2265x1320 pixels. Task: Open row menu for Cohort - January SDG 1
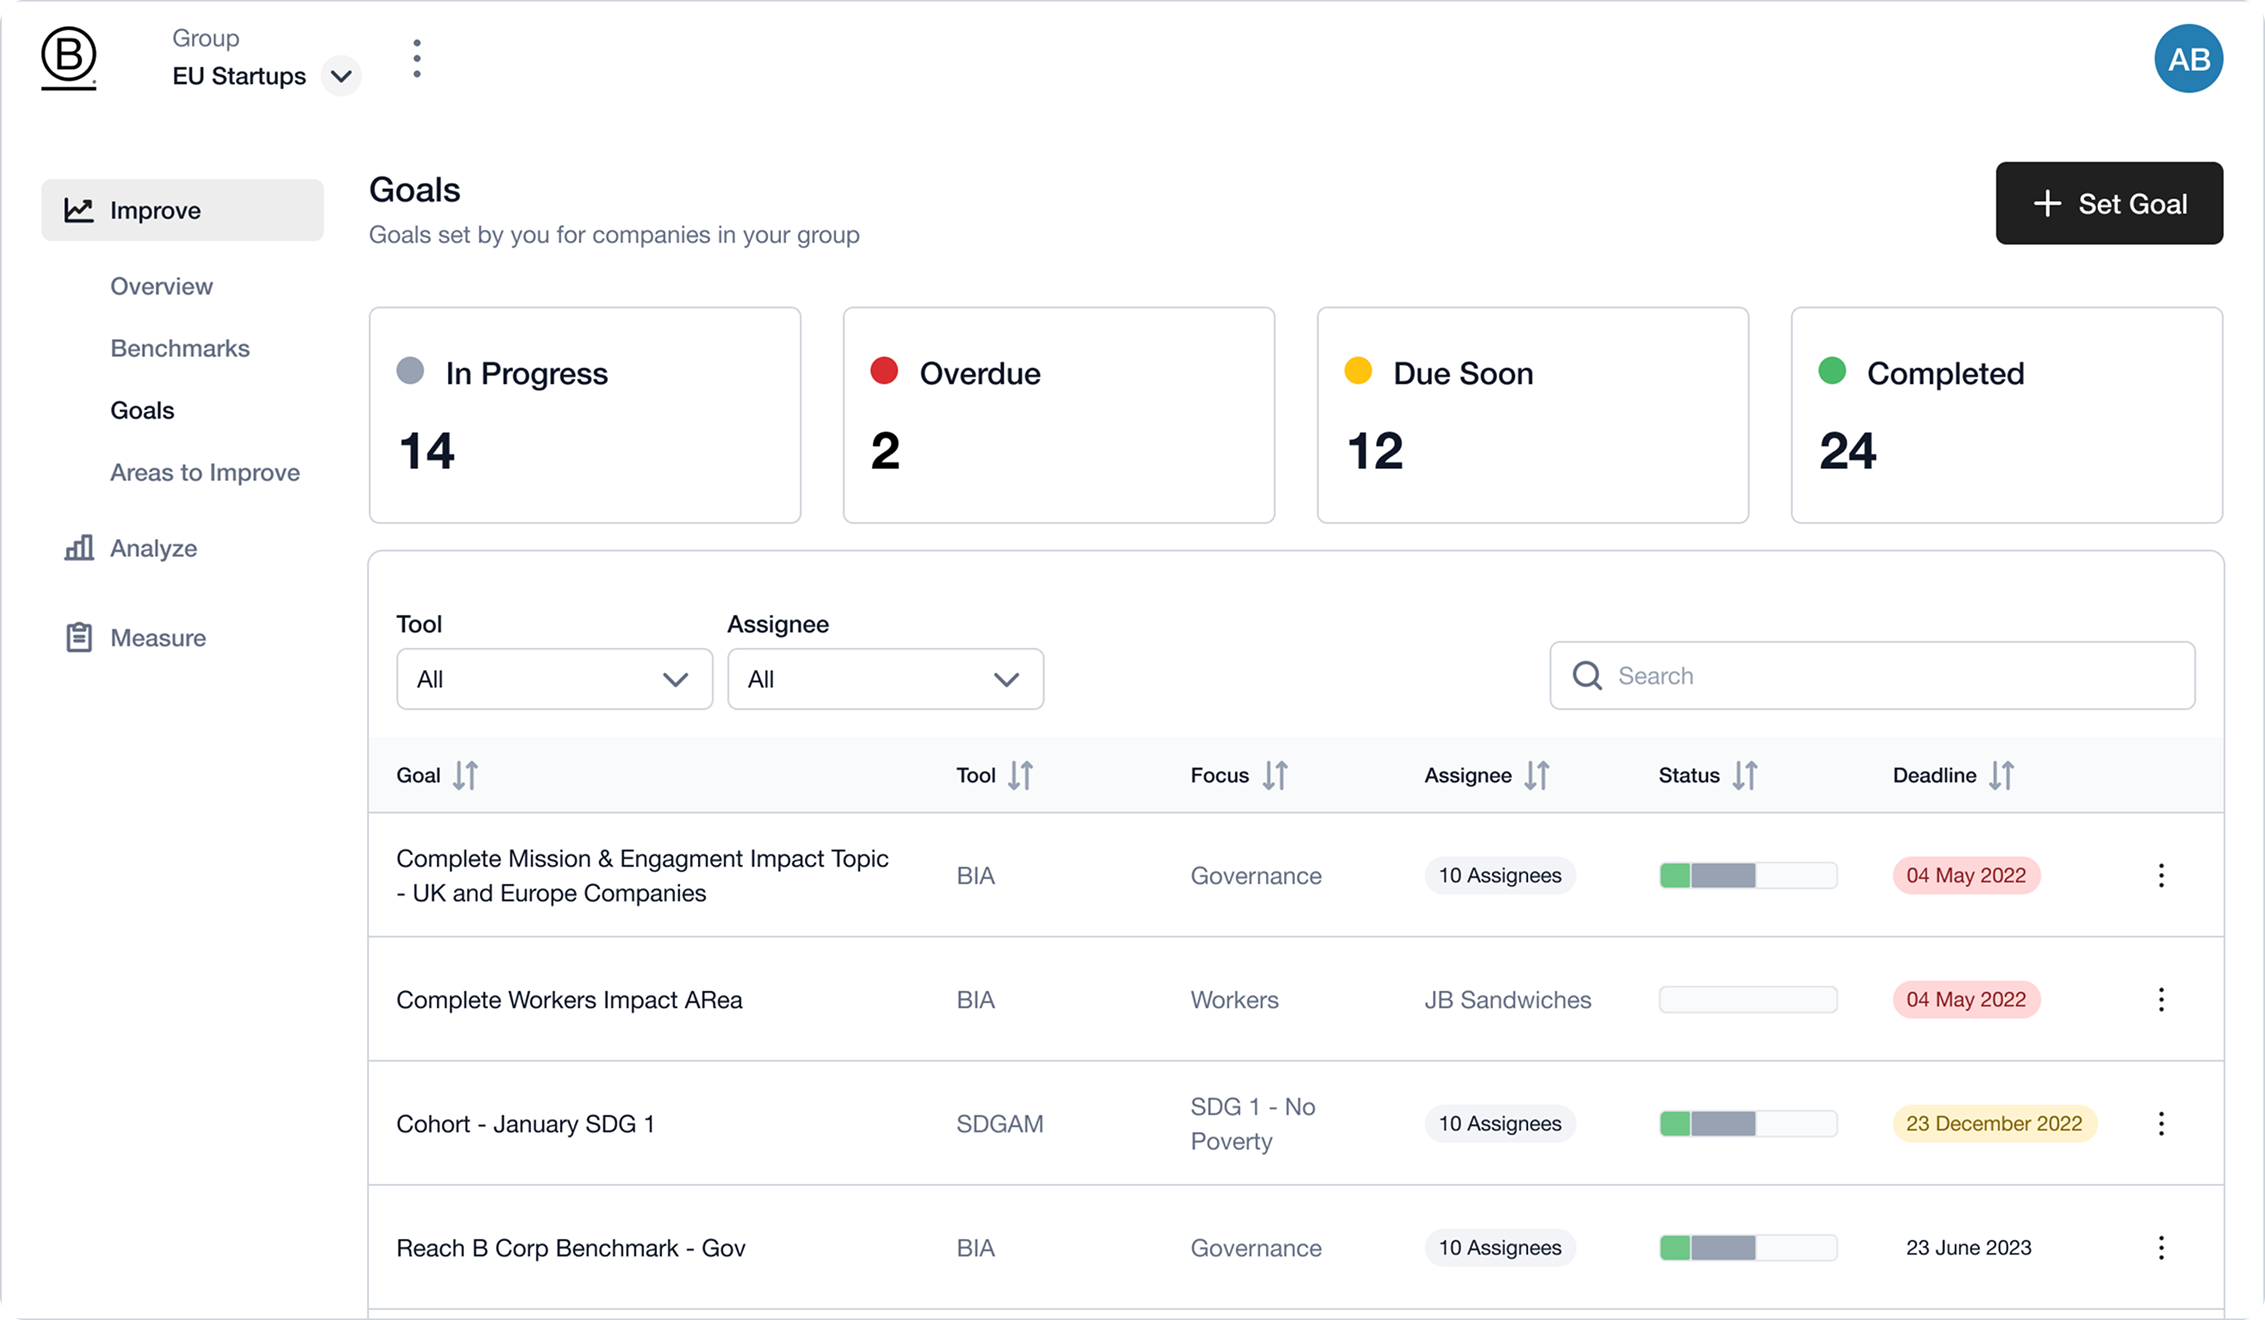coord(2161,1123)
